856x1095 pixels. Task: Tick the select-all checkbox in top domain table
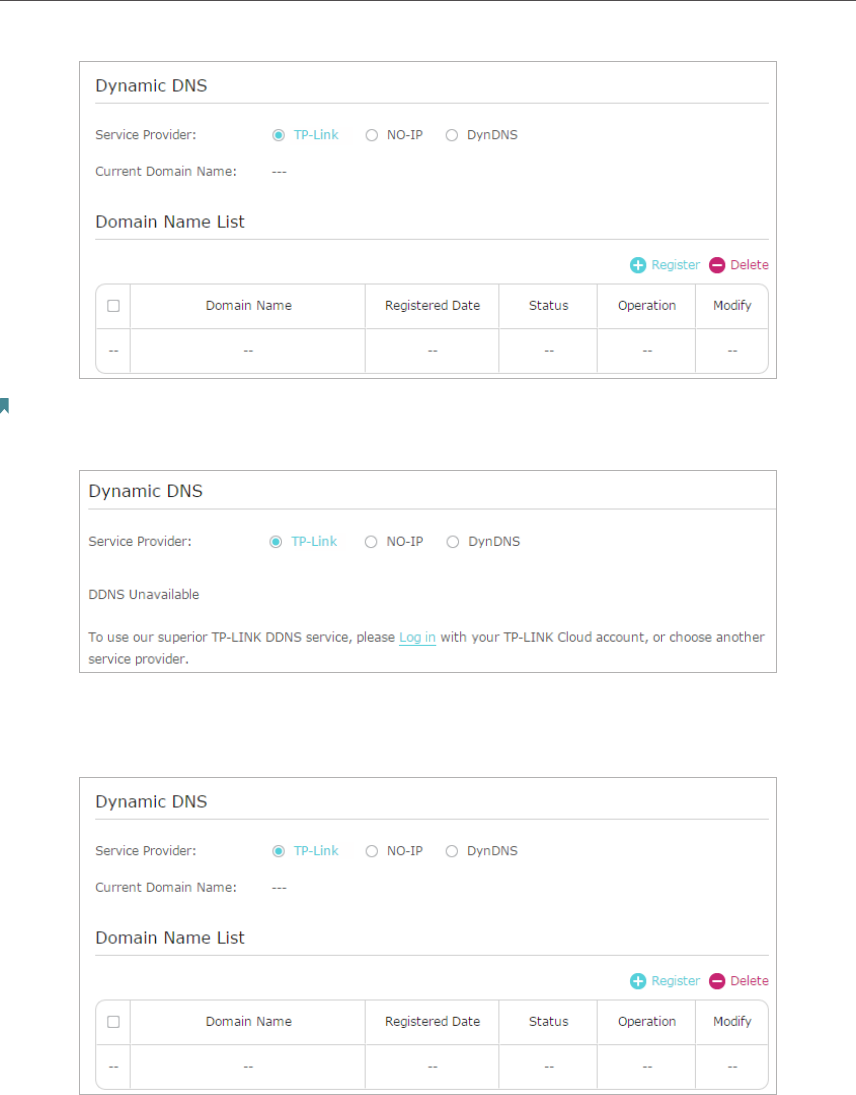[x=113, y=306]
